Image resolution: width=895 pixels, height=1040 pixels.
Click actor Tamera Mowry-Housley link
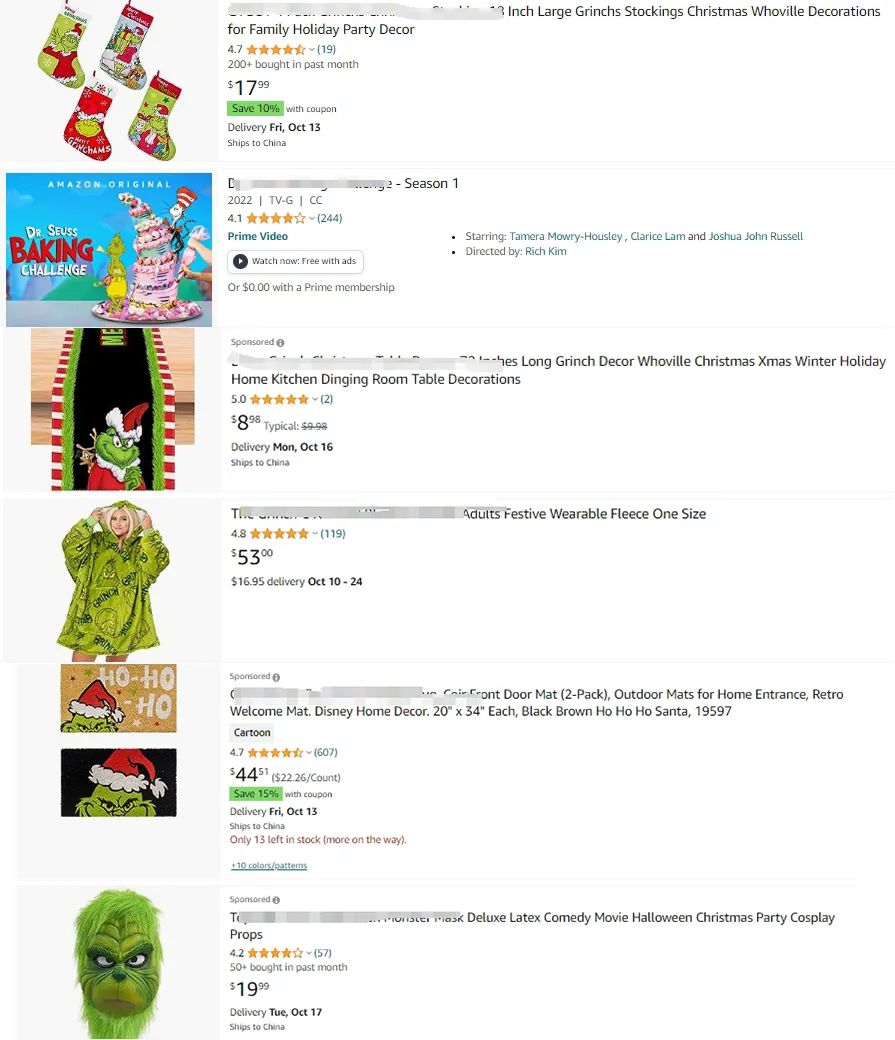point(566,236)
